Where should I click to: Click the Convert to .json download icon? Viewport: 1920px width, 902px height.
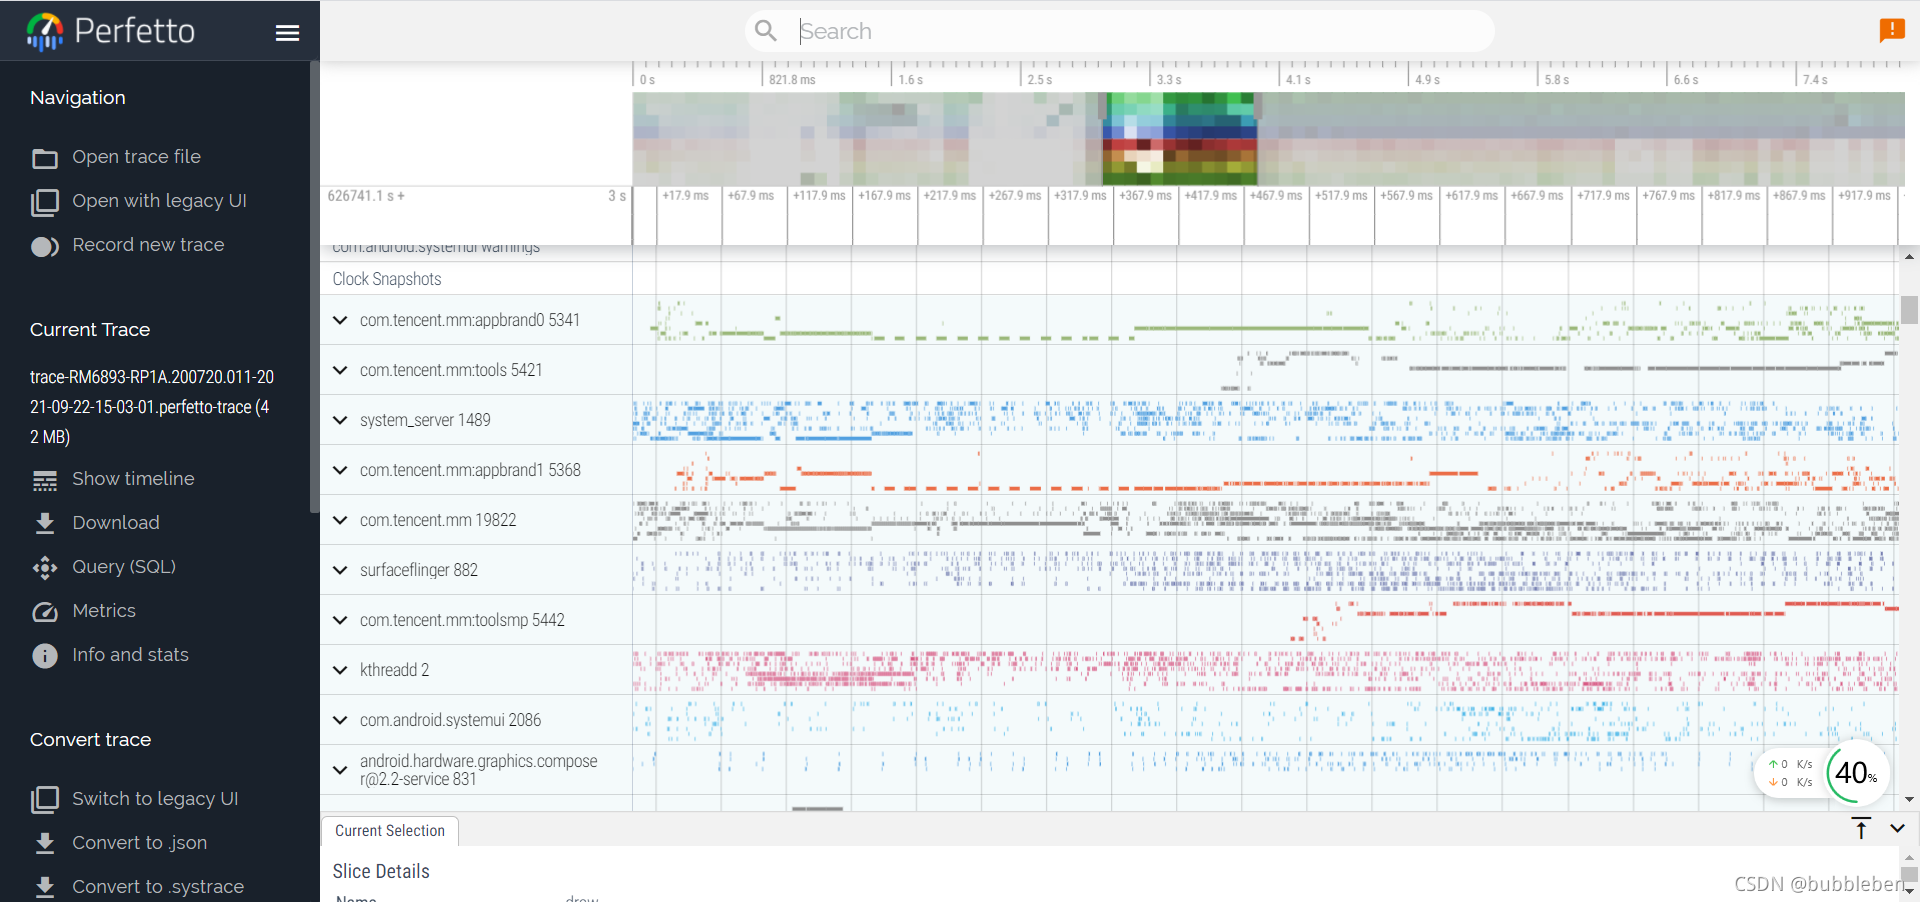(x=45, y=843)
